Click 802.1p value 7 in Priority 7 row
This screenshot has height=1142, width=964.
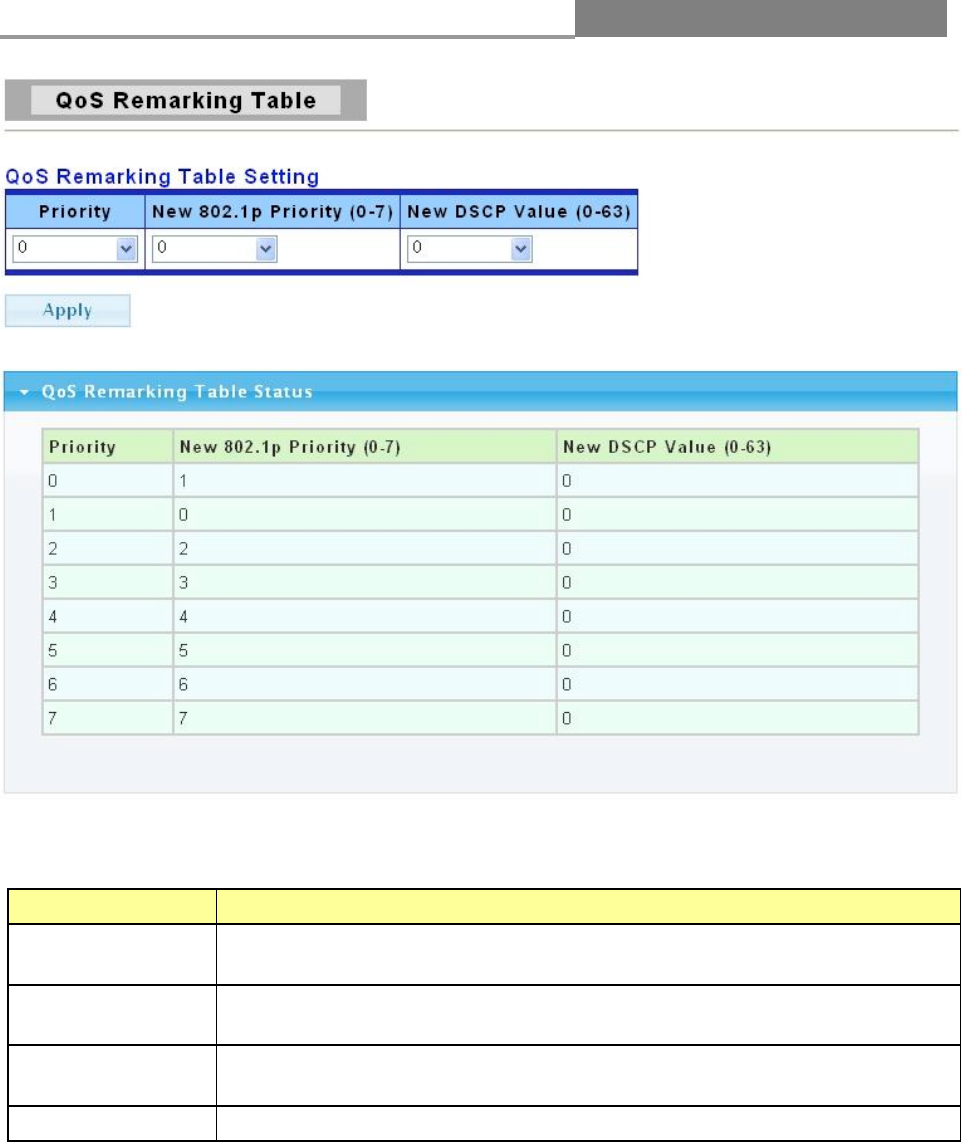pos(365,718)
